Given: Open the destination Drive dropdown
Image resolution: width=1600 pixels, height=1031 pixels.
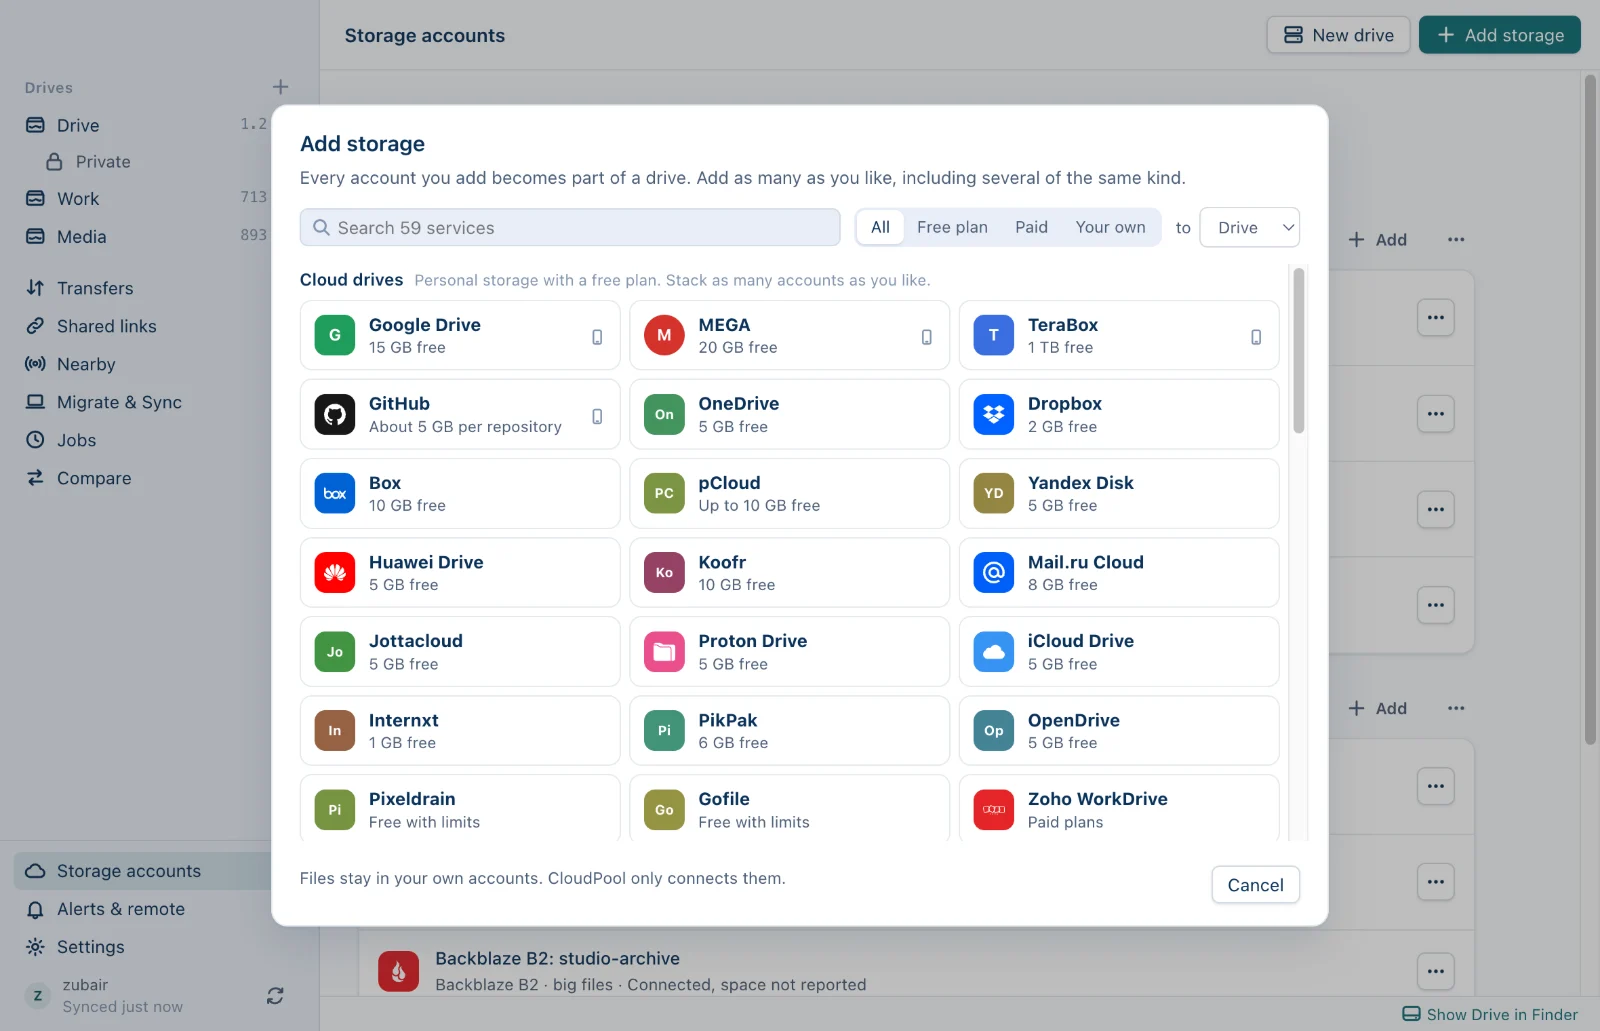Looking at the screenshot, I should (1249, 227).
